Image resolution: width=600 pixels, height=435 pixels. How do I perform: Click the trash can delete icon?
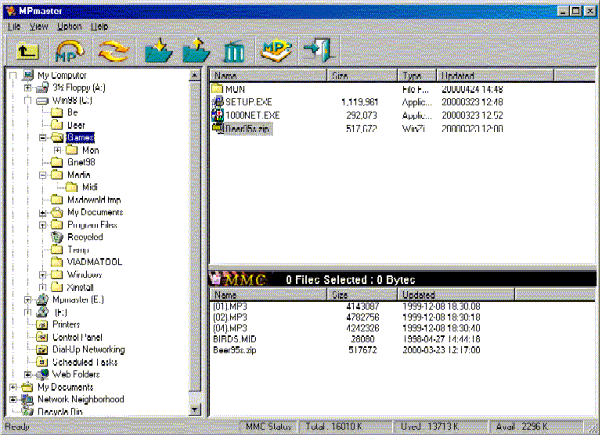tap(234, 49)
